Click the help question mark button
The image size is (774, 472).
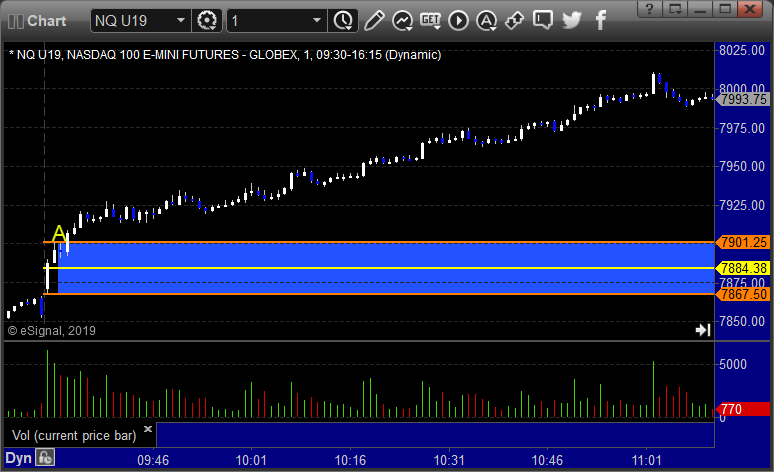point(650,9)
